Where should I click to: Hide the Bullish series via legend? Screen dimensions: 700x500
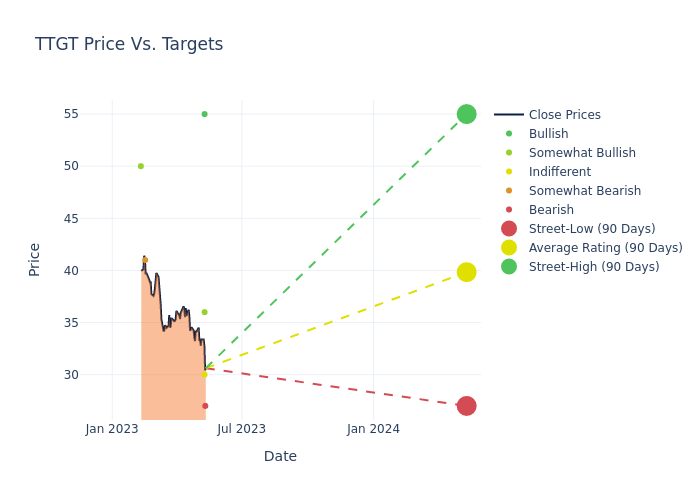coord(548,134)
